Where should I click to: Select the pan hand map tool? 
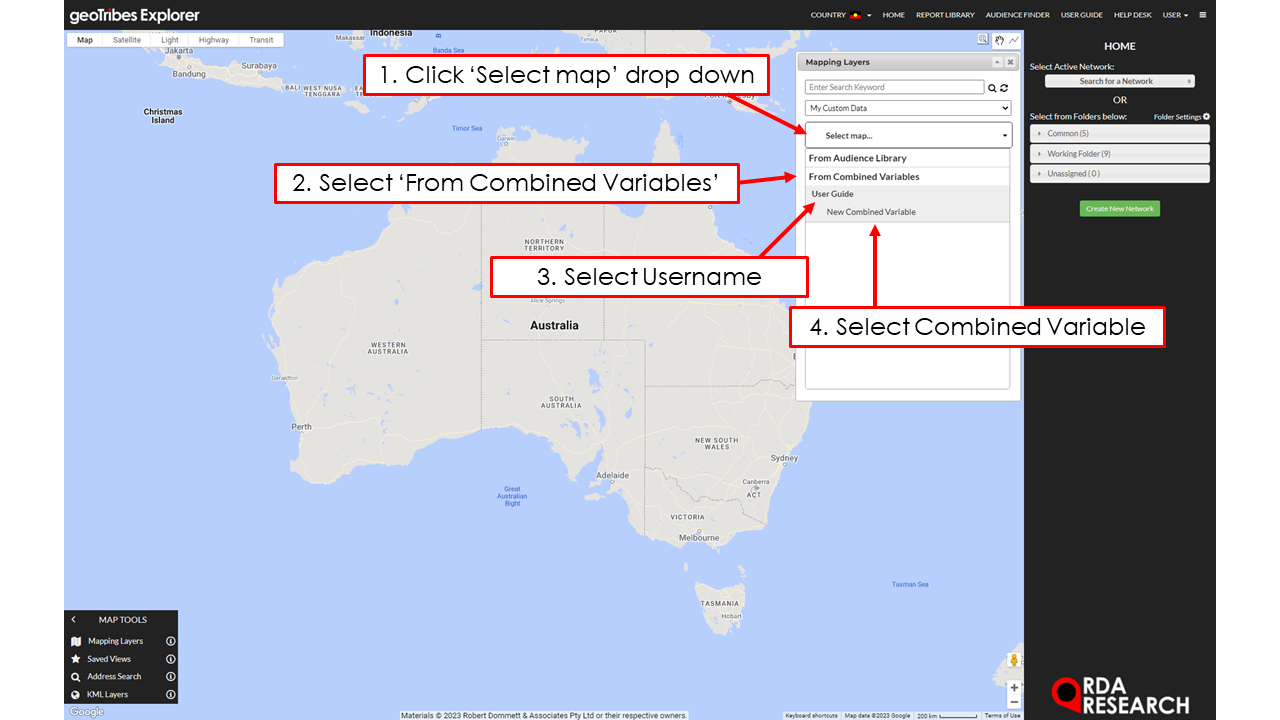[998, 40]
